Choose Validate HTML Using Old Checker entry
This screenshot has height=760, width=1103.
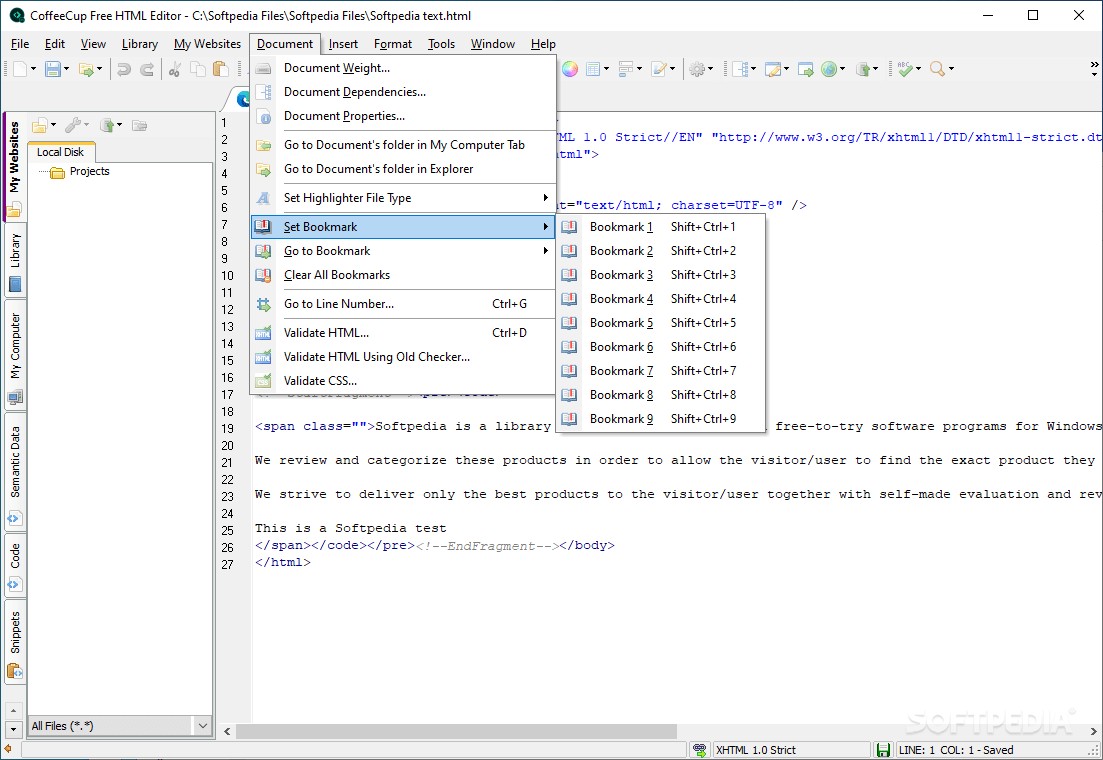pos(403,357)
